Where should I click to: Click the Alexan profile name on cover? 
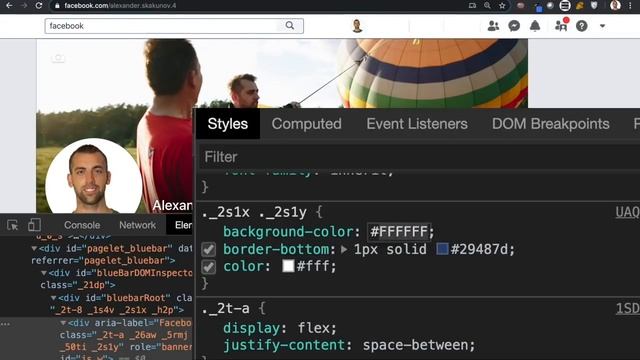point(172,205)
